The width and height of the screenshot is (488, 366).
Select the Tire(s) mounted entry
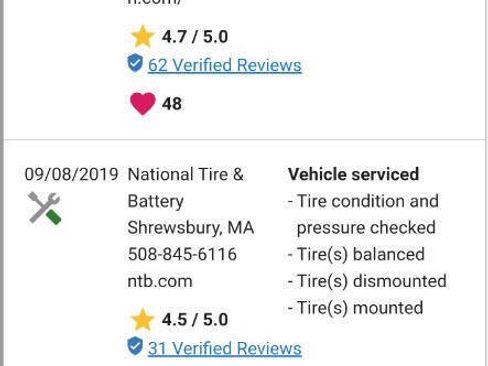355,308
